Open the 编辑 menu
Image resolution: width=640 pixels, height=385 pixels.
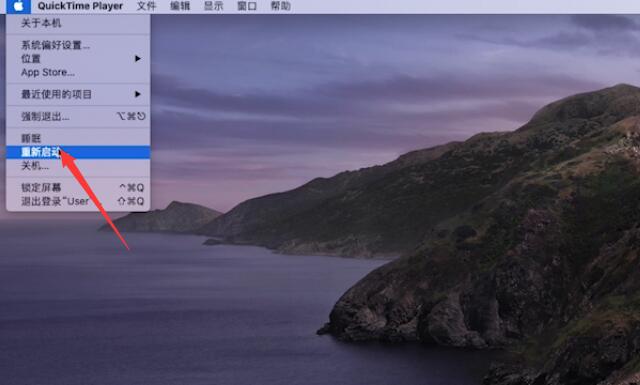pyautogui.click(x=180, y=6)
